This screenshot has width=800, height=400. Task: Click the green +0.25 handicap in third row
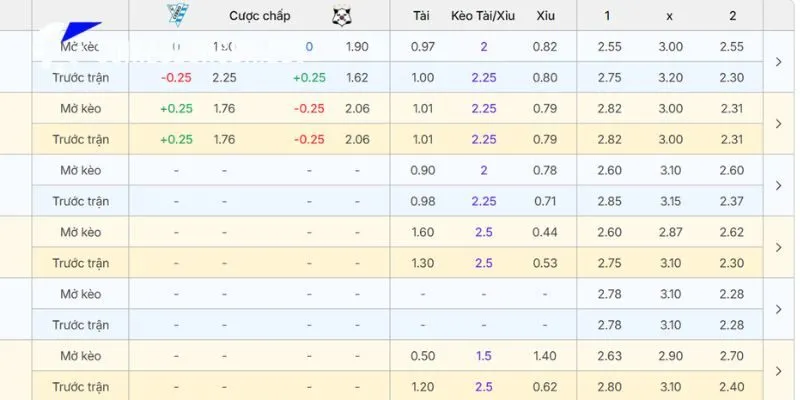click(176, 108)
